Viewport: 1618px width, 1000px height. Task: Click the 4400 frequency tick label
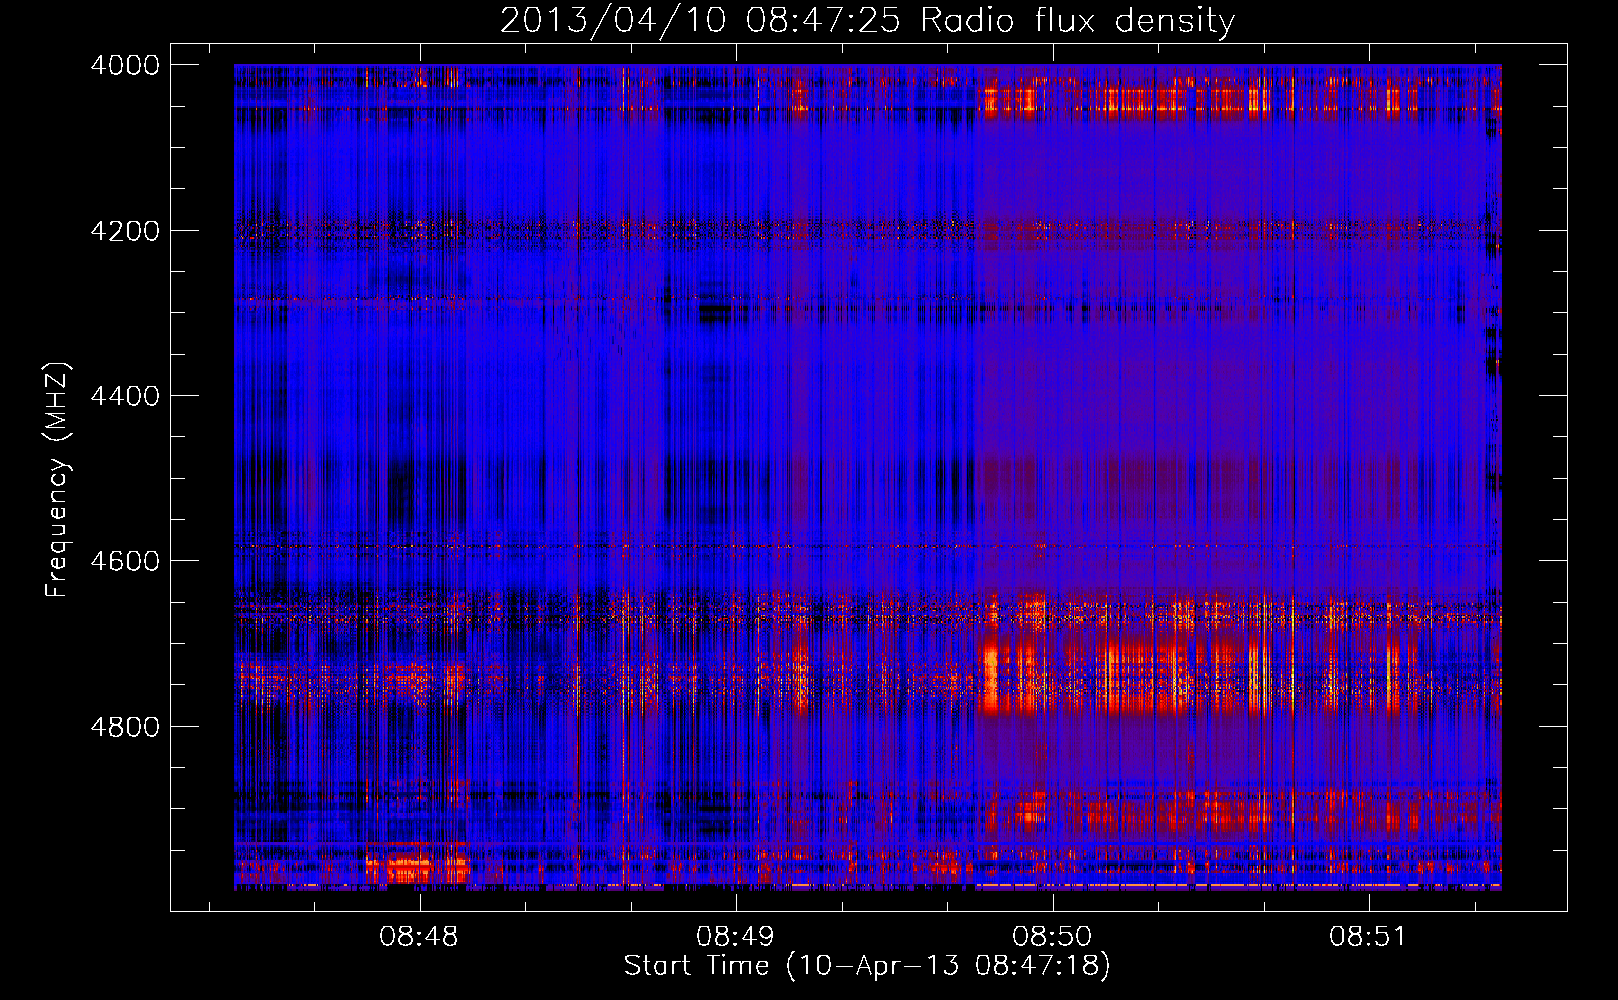point(125,396)
